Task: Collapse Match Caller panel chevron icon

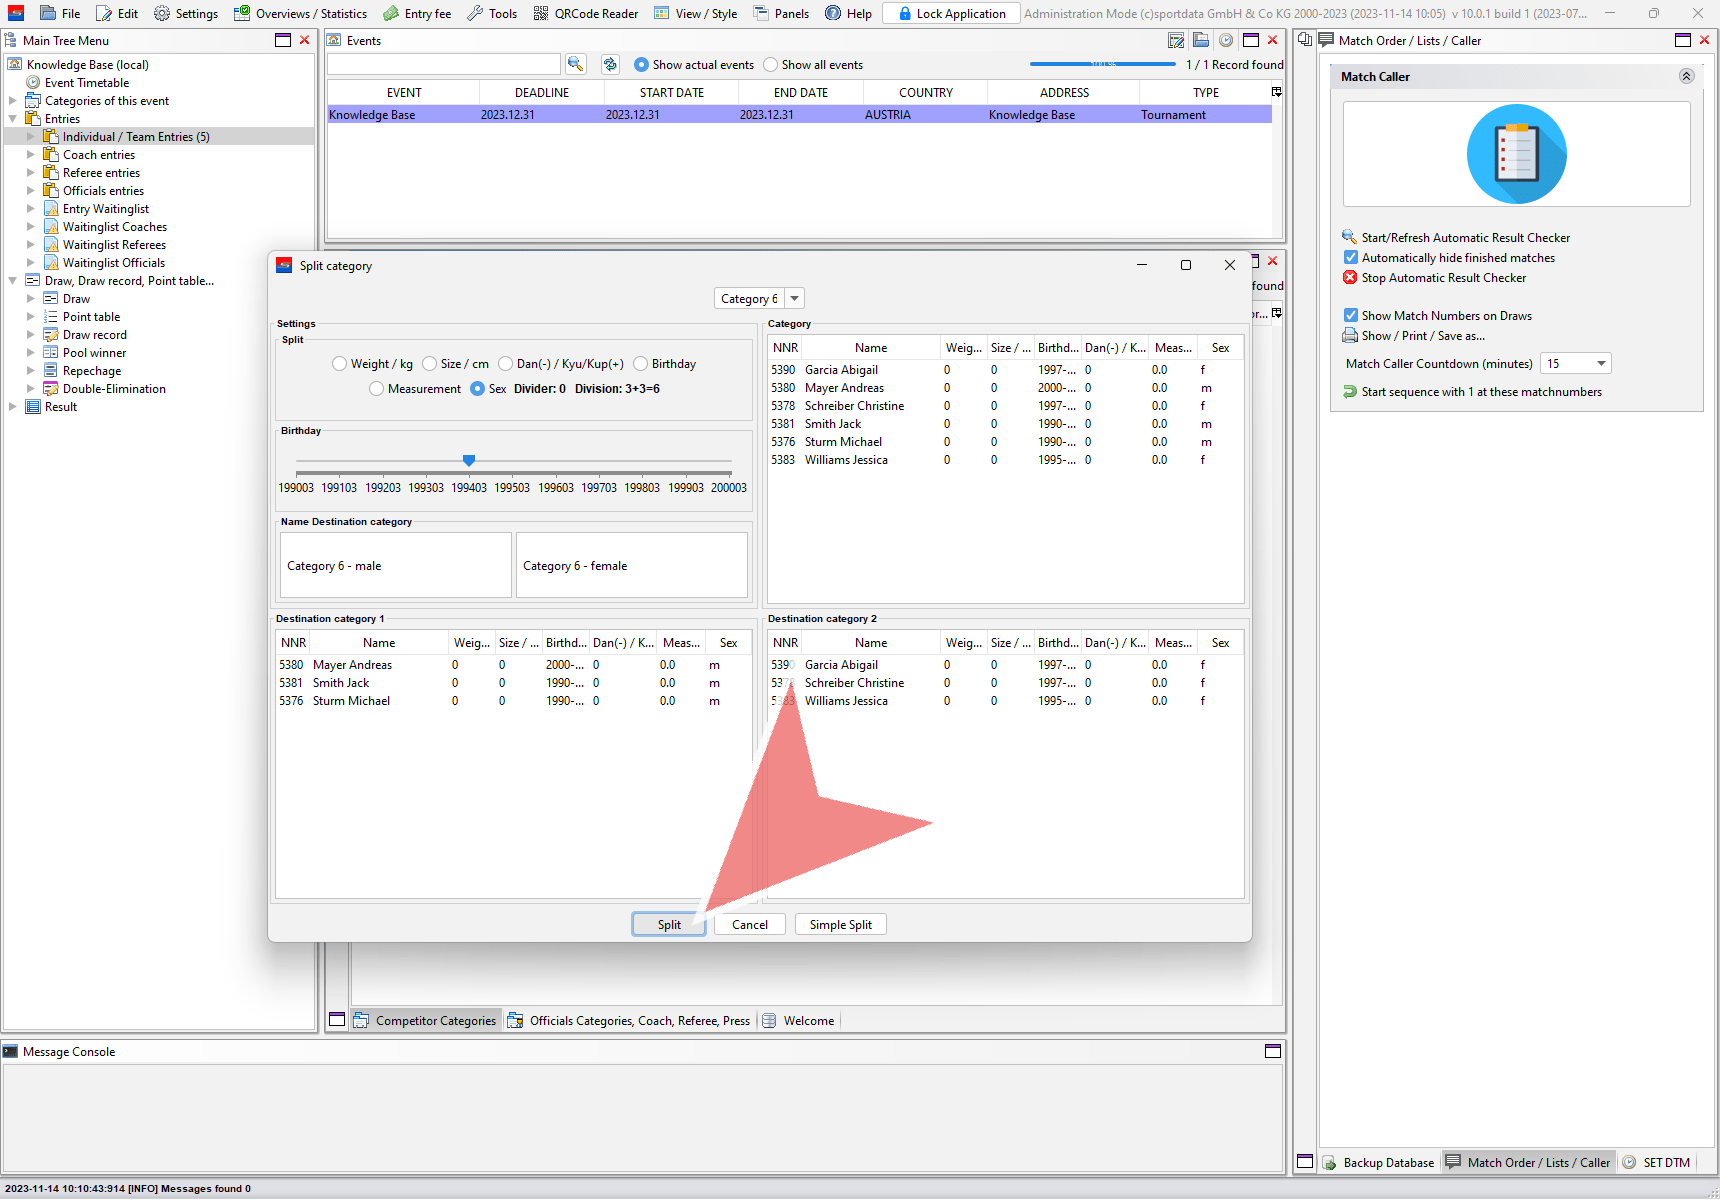Action: pyautogui.click(x=1686, y=76)
